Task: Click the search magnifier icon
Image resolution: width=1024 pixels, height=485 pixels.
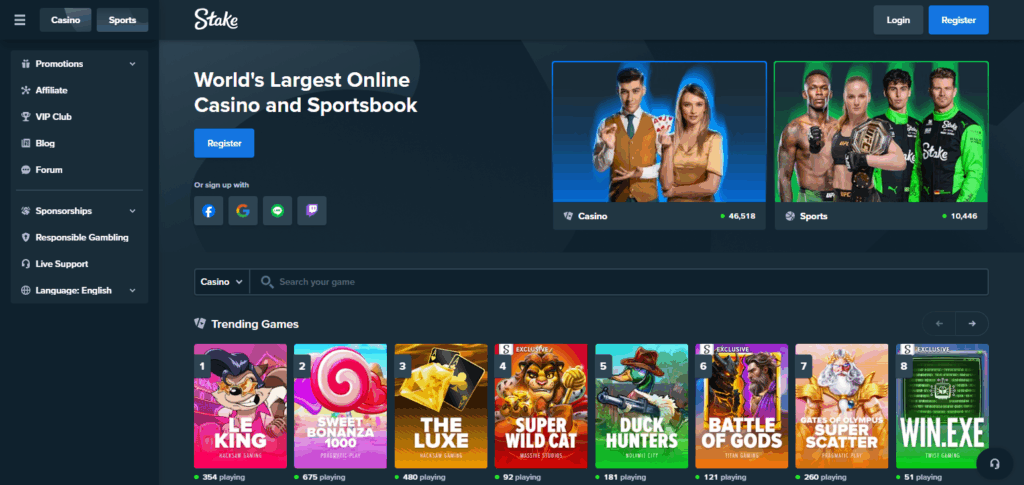Action: click(266, 282)
